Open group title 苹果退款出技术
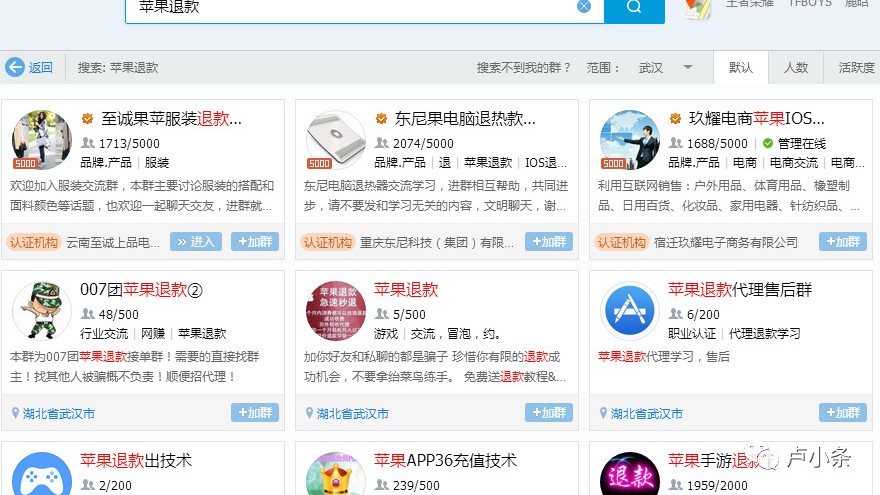 [136, 461]
